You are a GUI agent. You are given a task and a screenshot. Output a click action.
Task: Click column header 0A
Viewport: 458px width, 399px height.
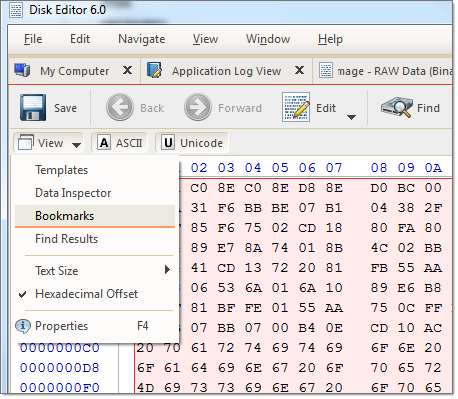[x=433, y=167]
